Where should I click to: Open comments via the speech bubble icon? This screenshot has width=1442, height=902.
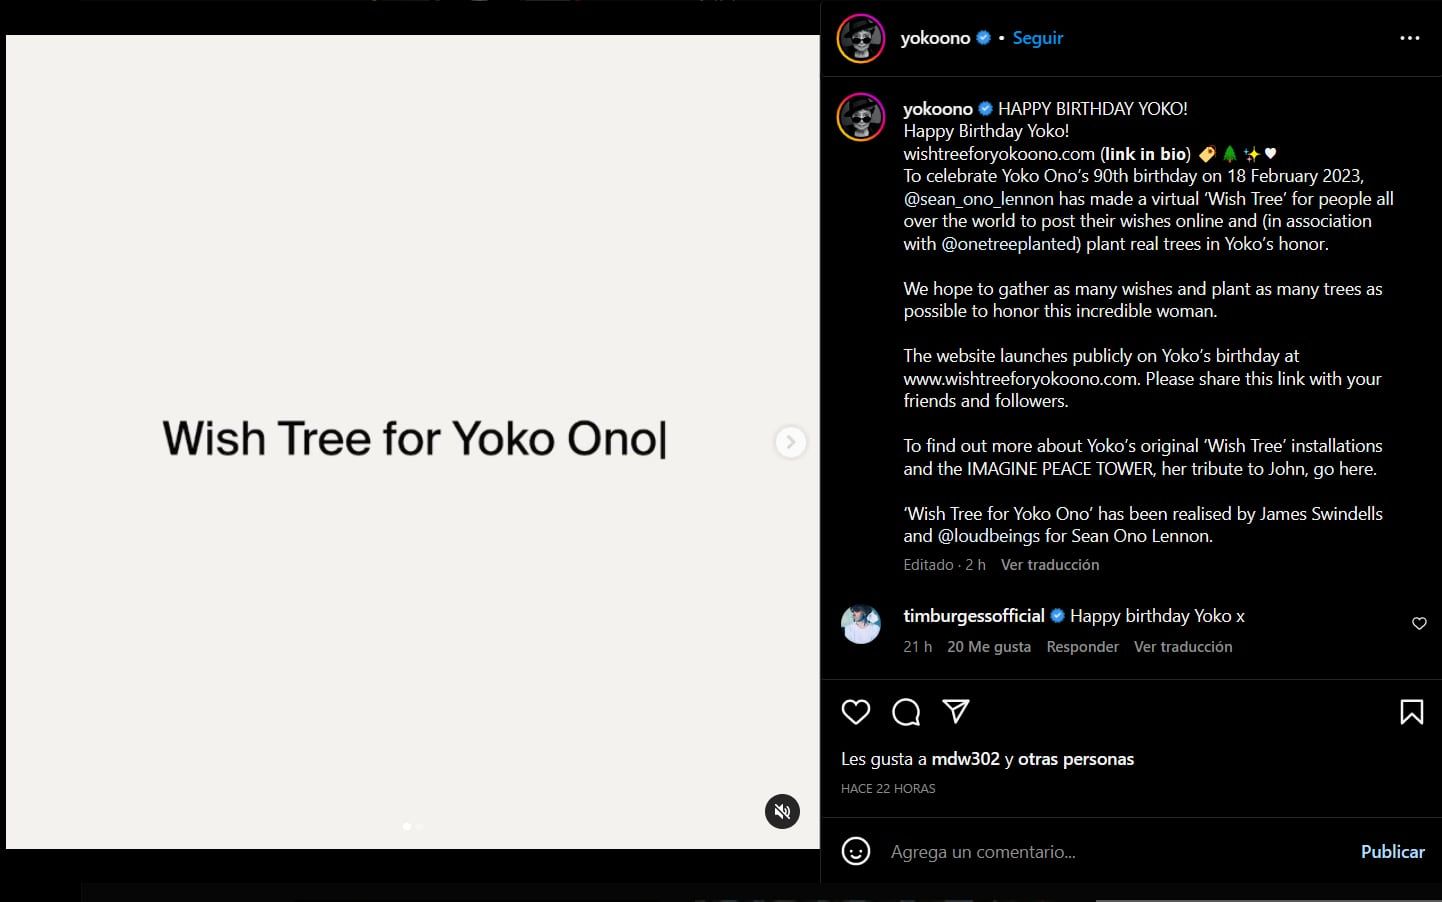coord(906,712)
